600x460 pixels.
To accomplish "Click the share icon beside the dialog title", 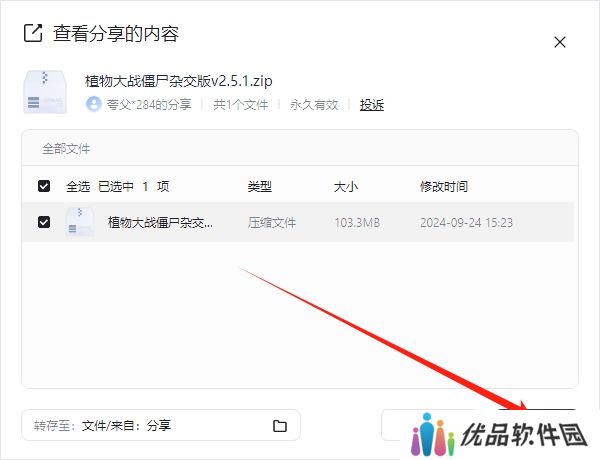I will [33, 33].
